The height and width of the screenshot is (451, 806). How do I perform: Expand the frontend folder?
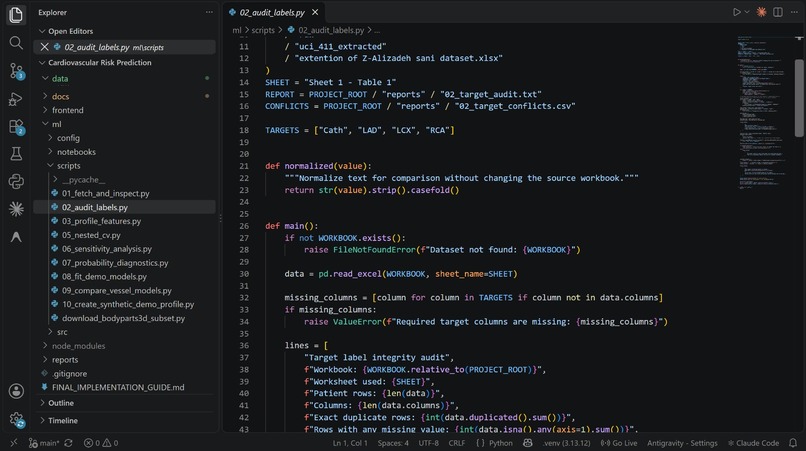point(45,110)
